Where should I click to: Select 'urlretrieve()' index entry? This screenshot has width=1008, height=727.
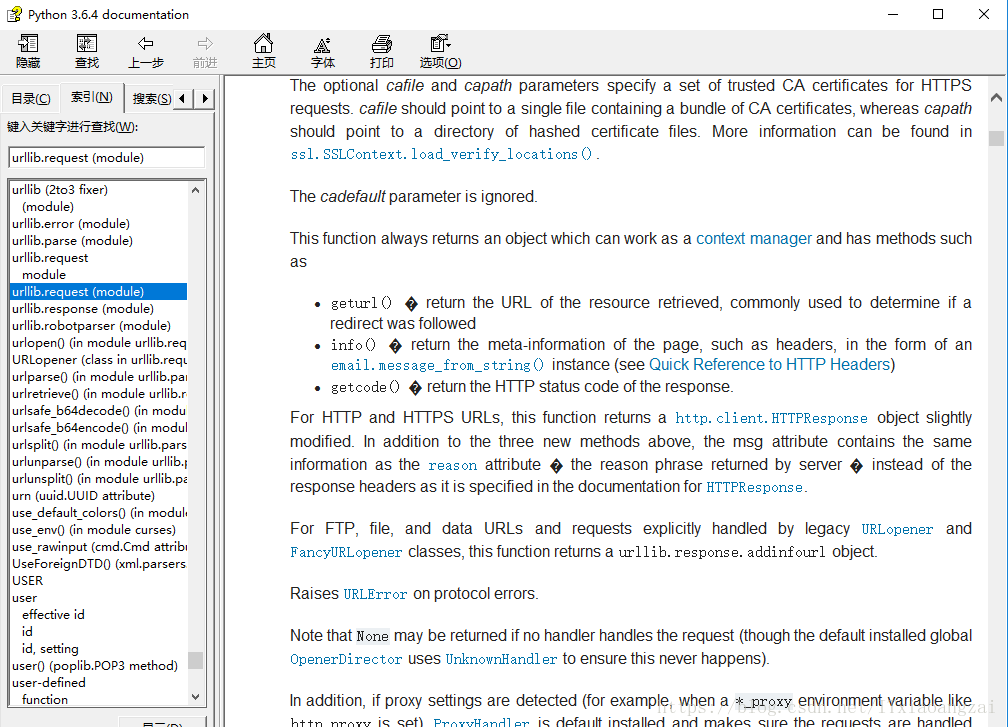(x=99, y=394)
